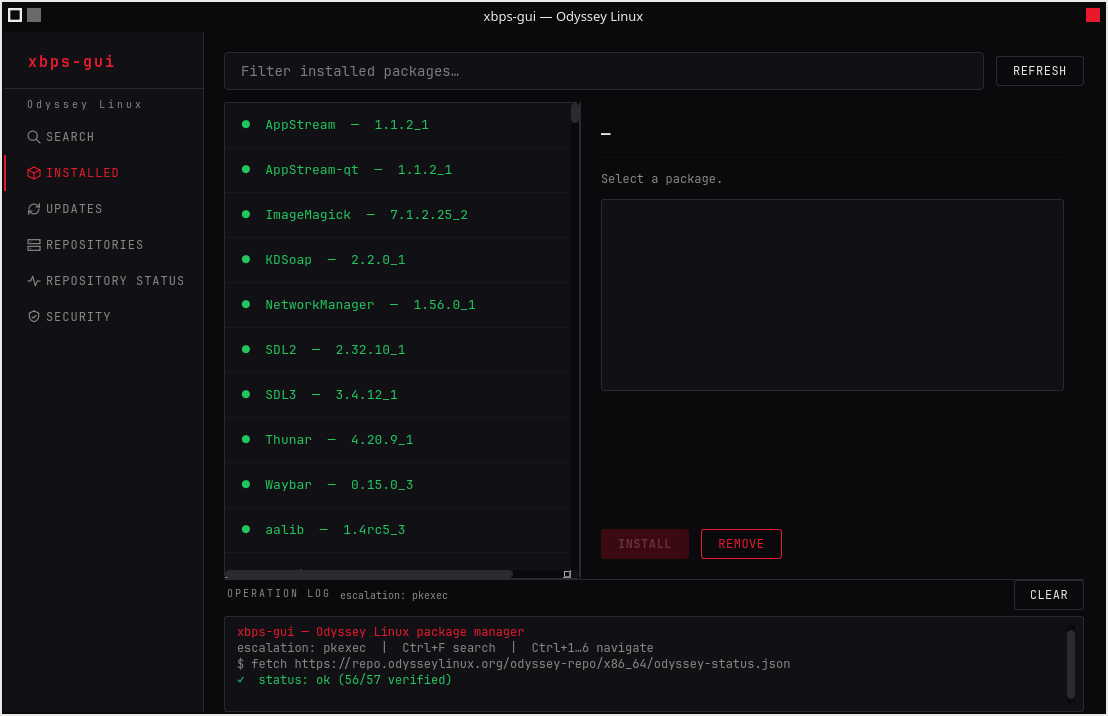Select NetworkManager 1.56.0_1 package
The width and height of the screenshot is (1108, 716).
pyautogui.click(x=398, y=305)
